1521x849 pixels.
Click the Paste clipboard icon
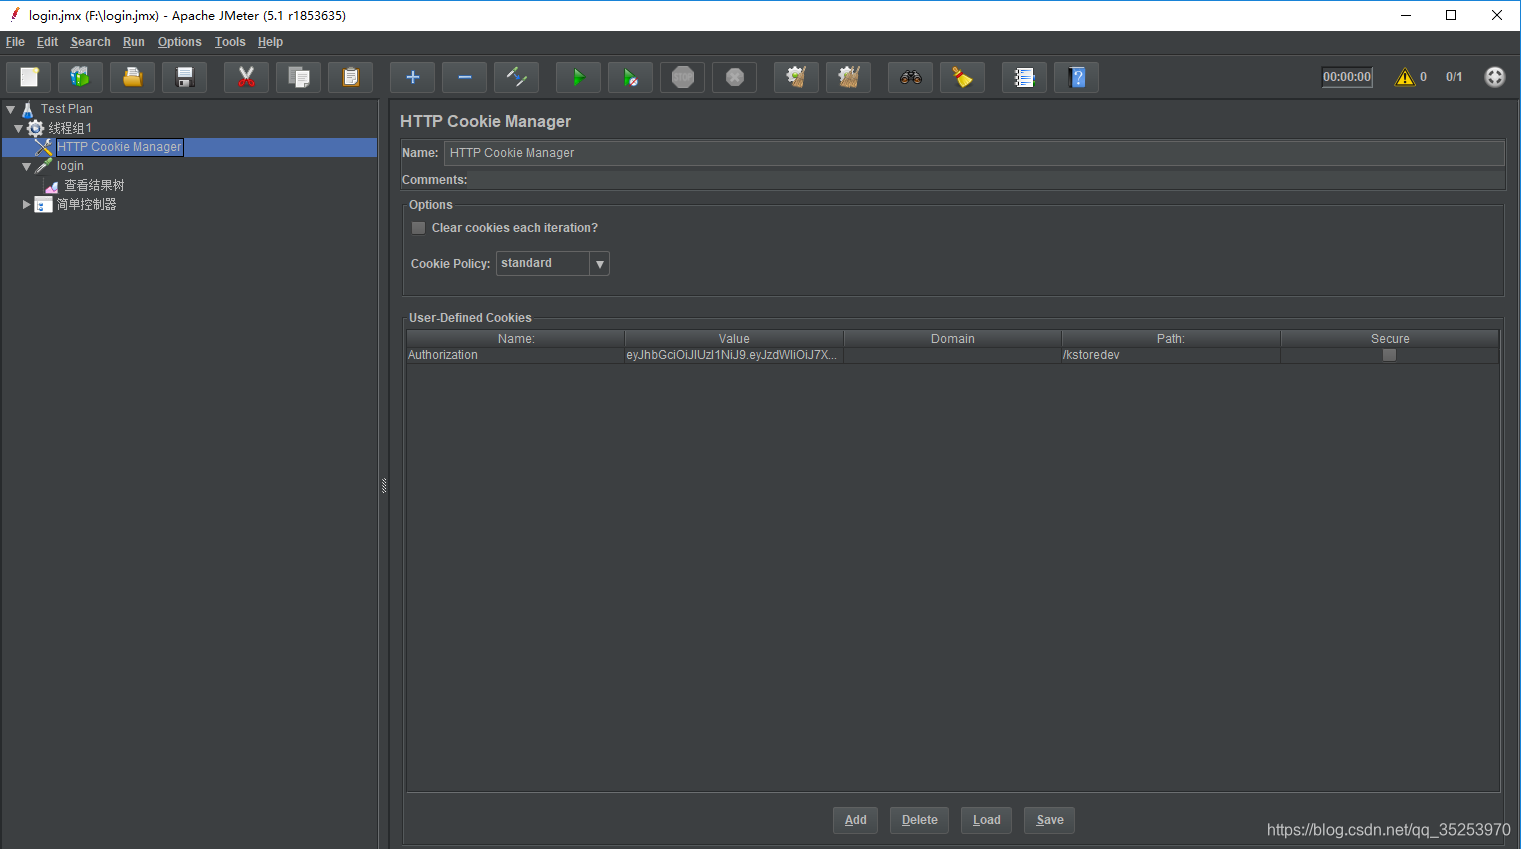point(350,77)
